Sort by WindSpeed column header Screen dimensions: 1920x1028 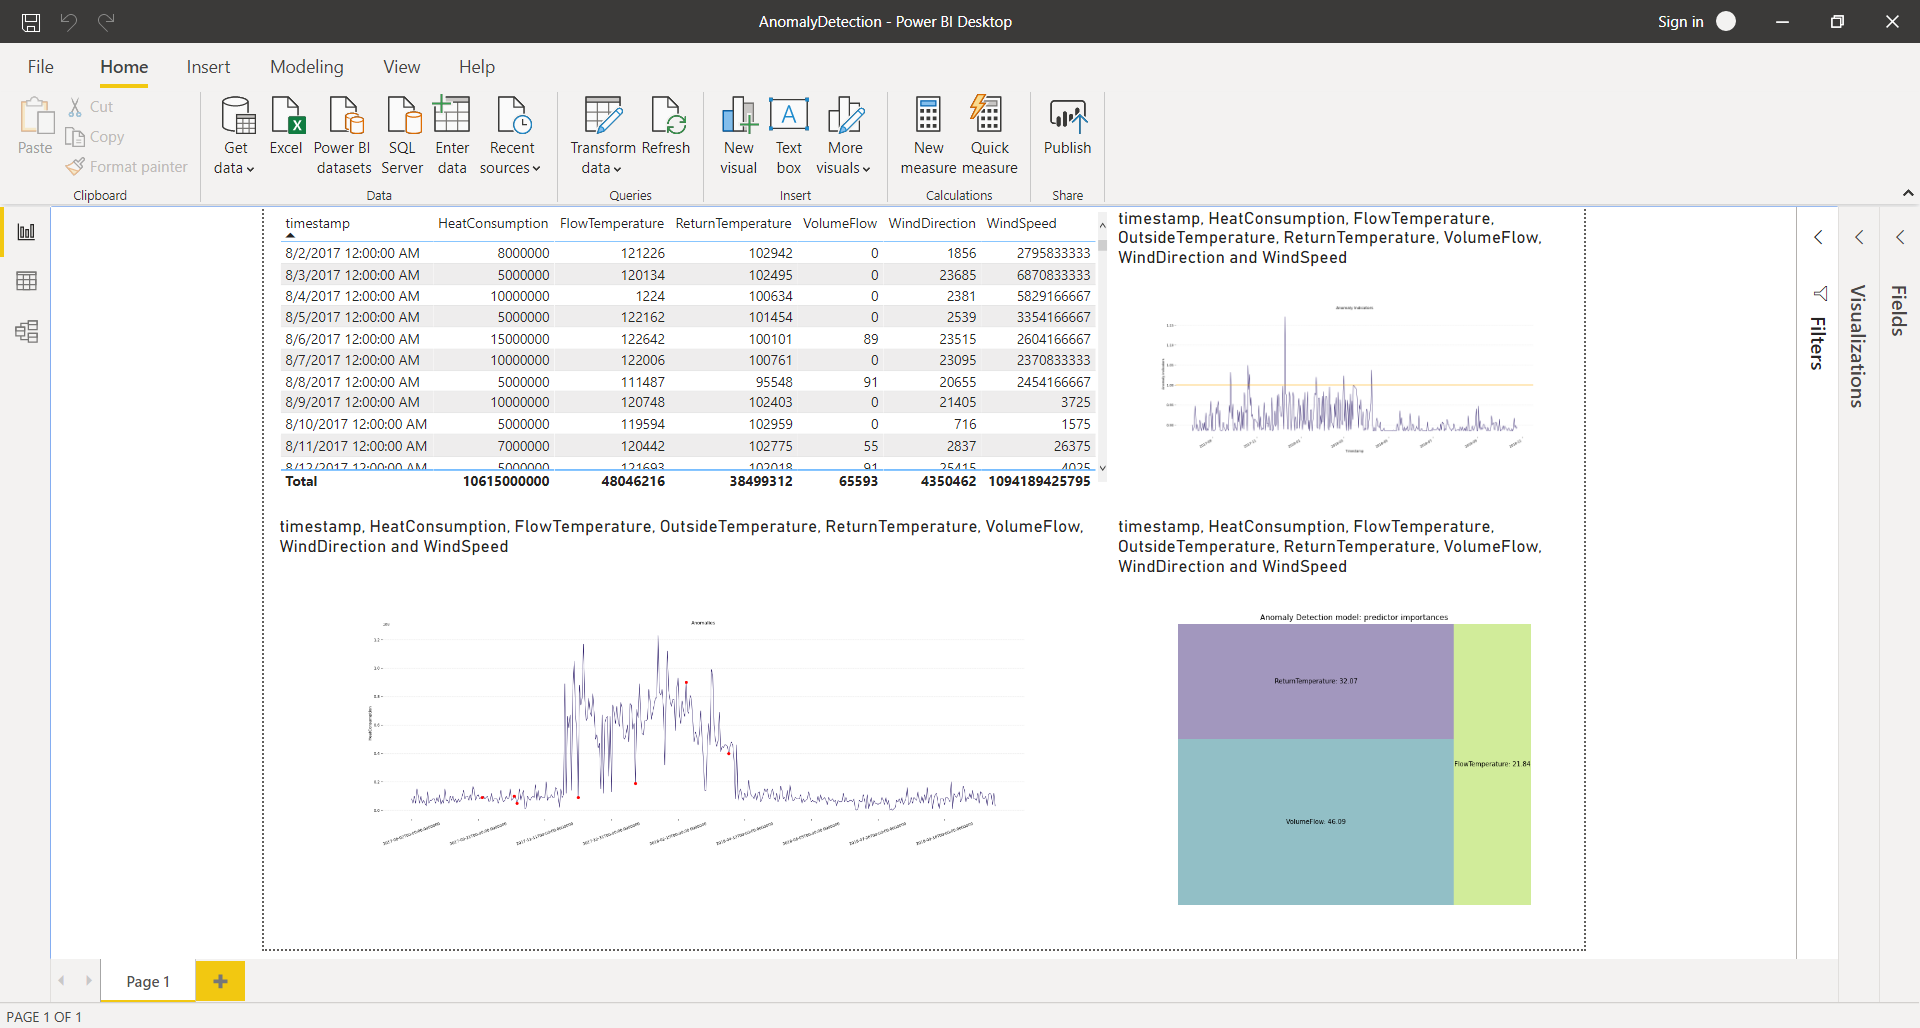pyautogui.click(x=1022, y=224)
